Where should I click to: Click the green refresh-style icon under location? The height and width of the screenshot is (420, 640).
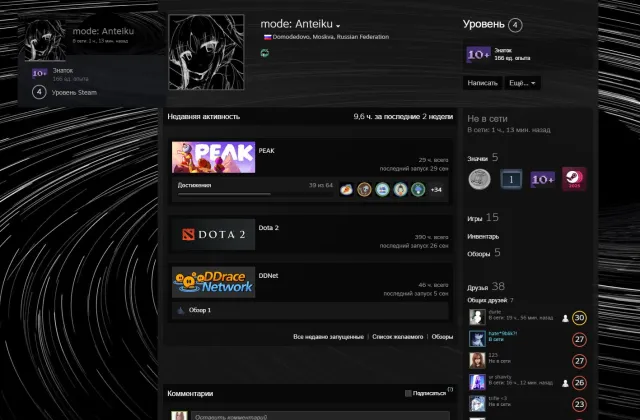coord(265,53)
